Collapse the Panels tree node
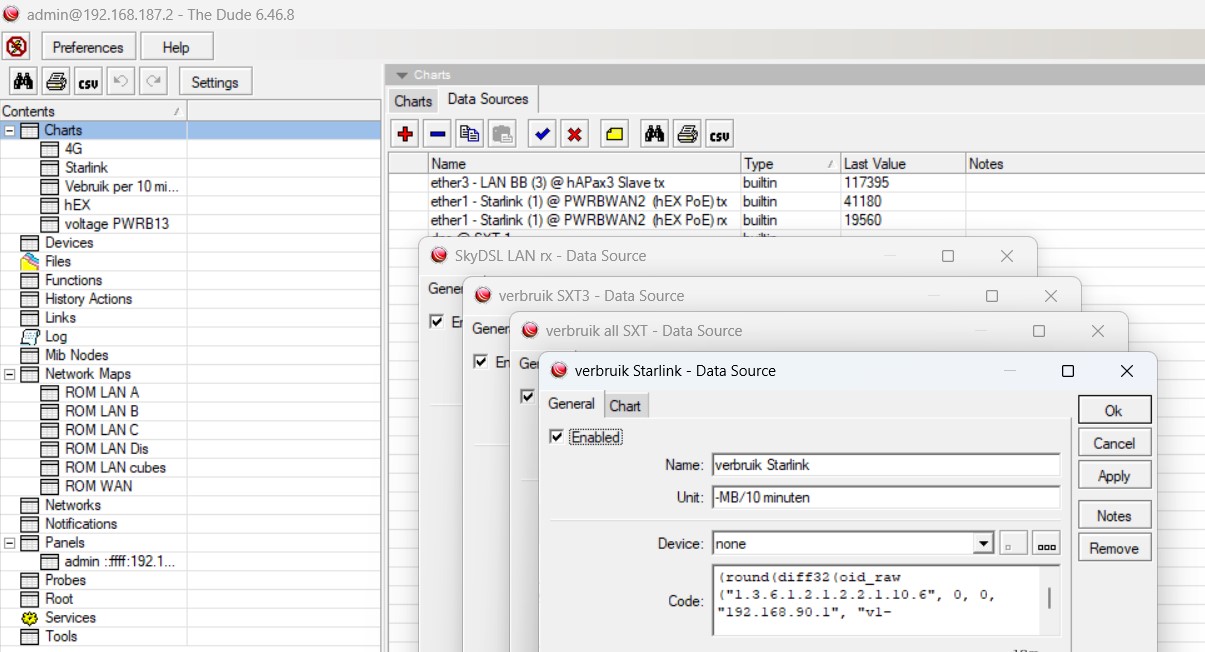 point(10,542)
